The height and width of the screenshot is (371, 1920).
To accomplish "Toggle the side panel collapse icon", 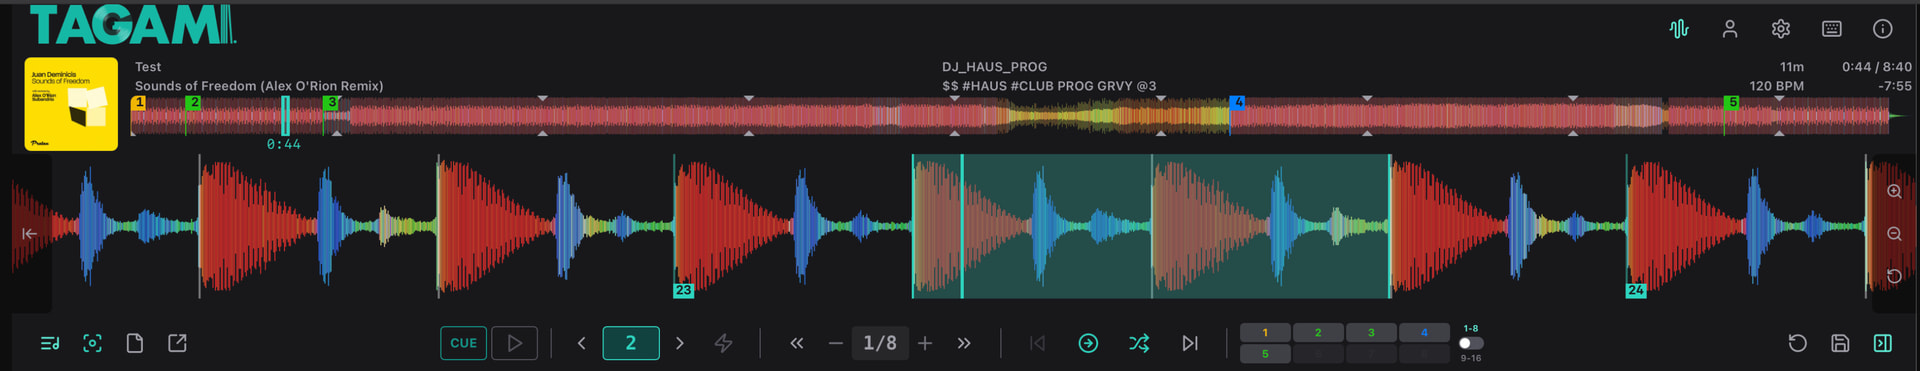I will [1882, 343].
